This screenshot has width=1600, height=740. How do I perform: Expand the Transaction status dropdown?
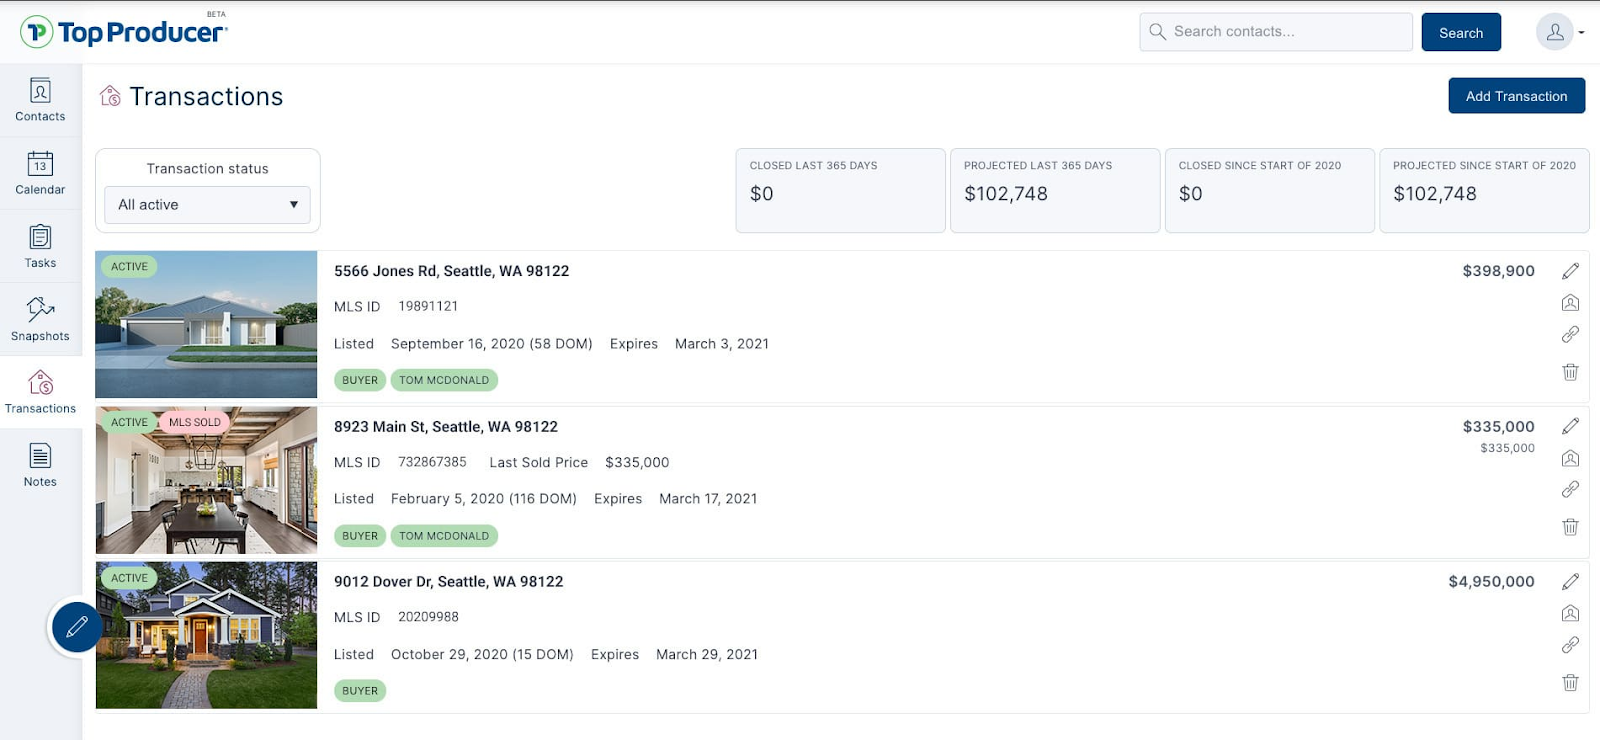(x=207, y=205)
